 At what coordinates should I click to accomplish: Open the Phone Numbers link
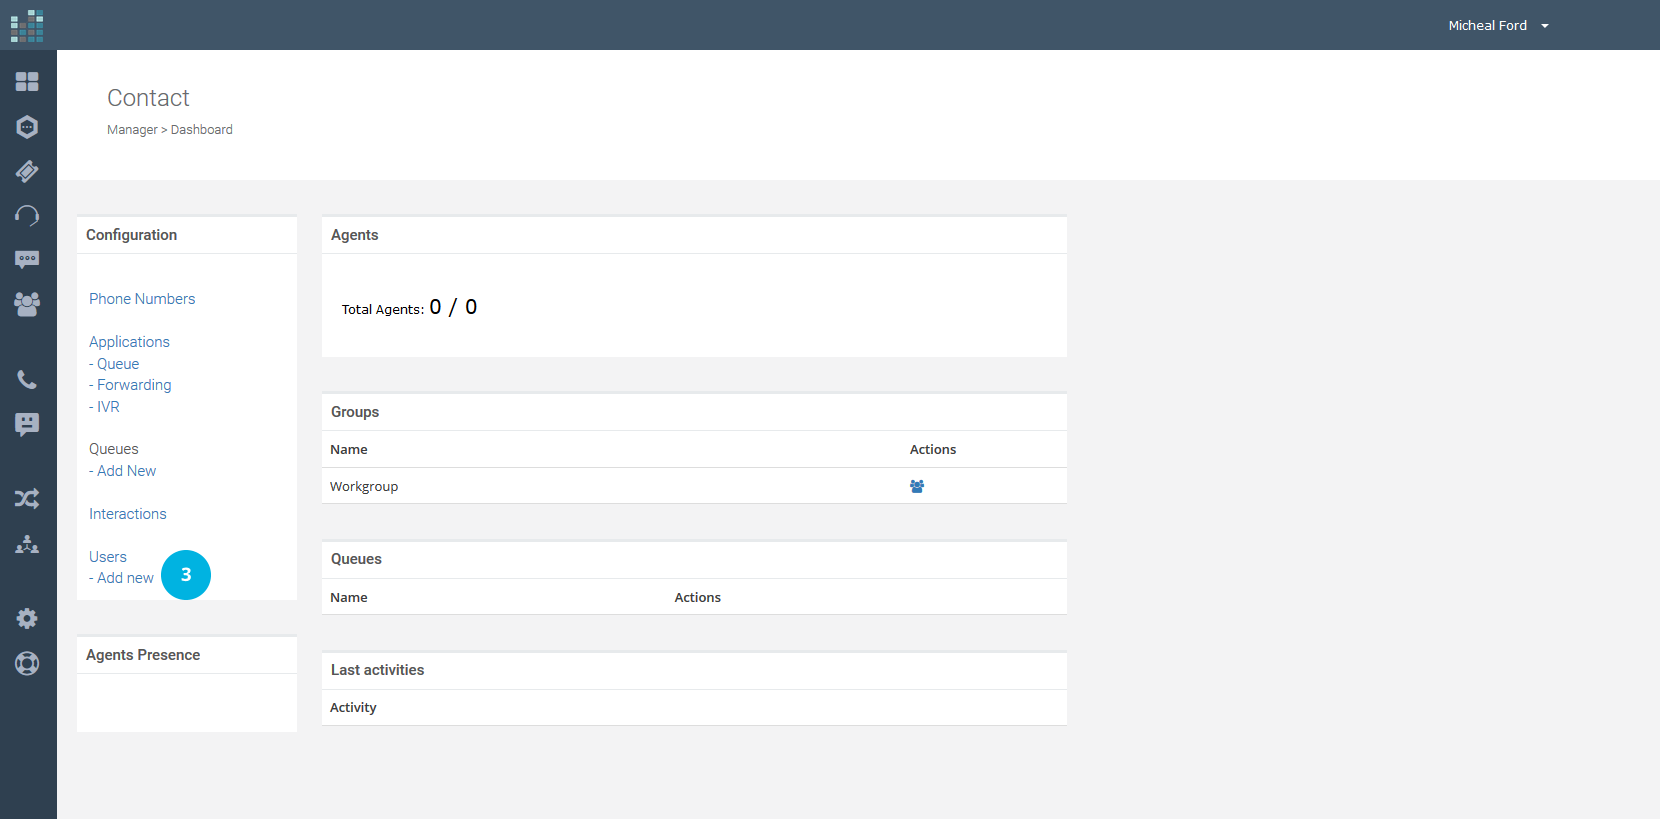(x=142, y=299)
